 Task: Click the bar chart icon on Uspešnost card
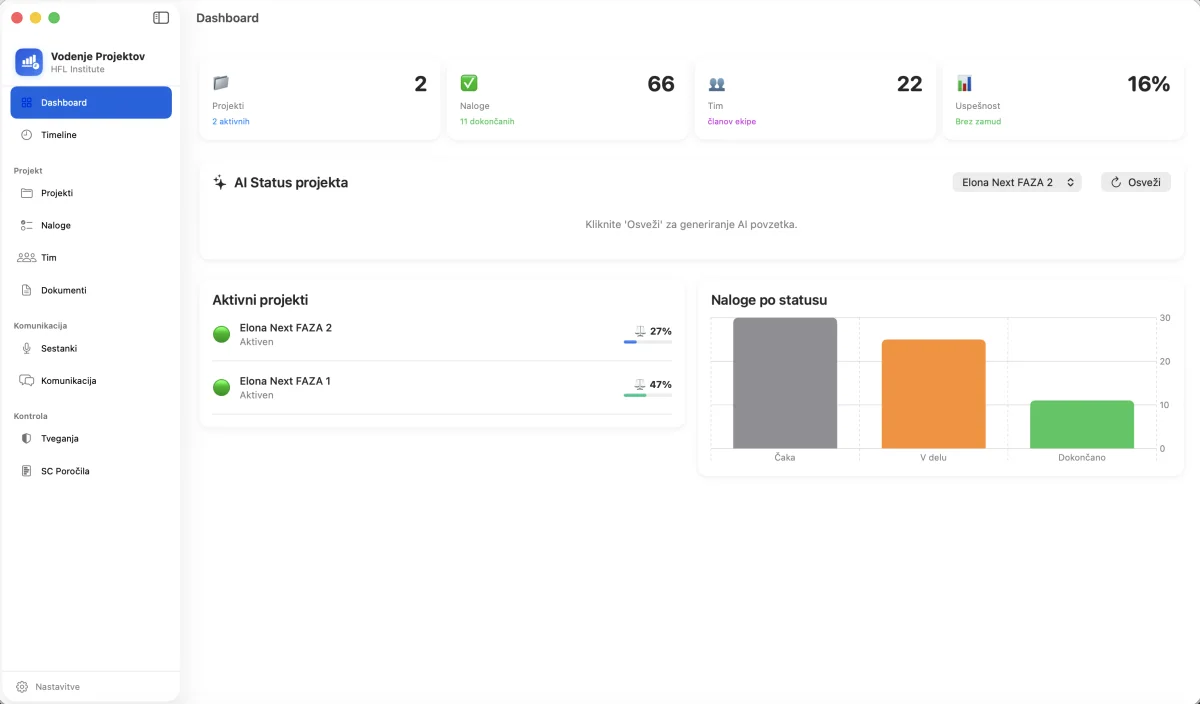(964, 83)
